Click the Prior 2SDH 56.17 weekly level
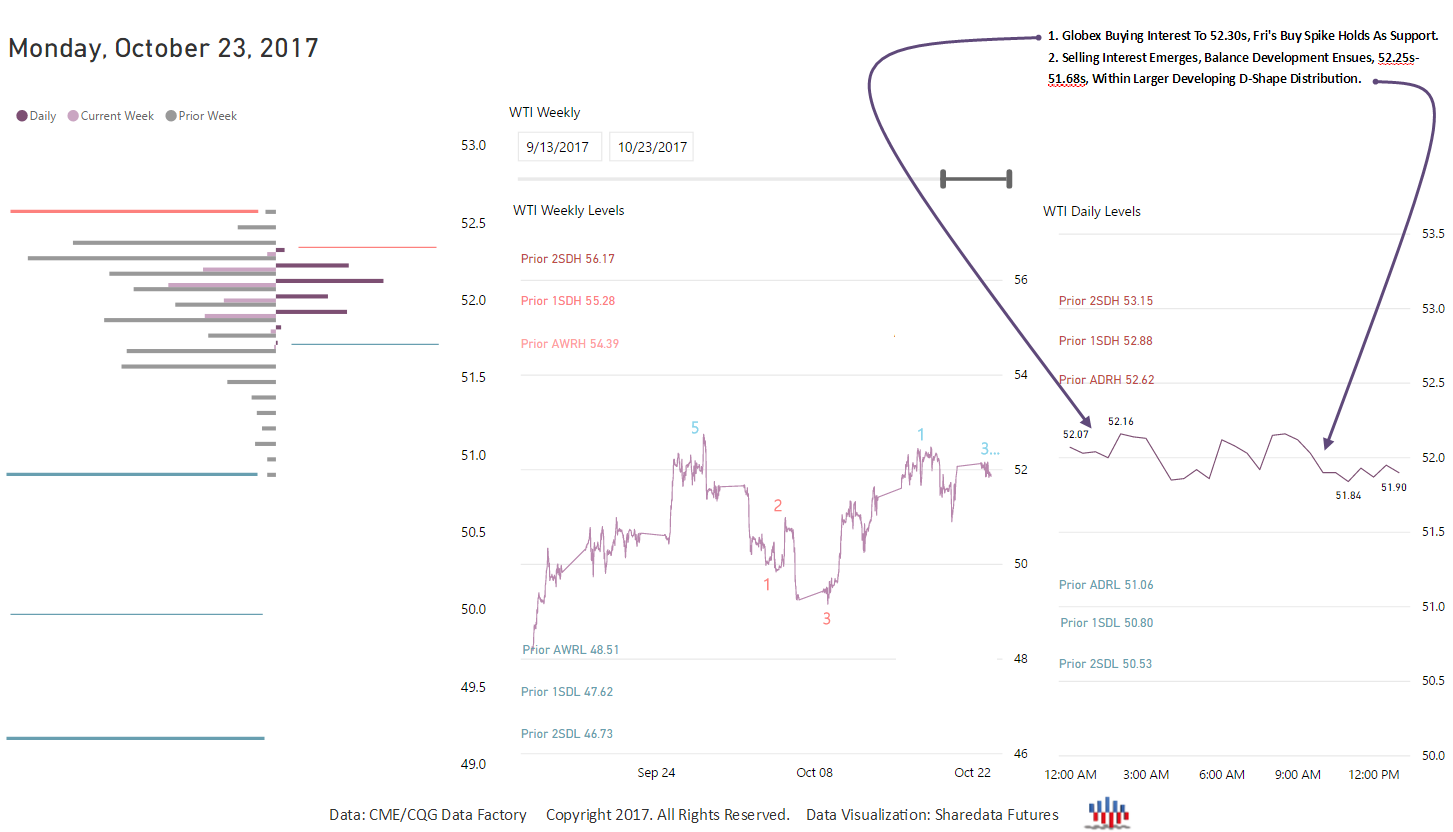 (567, 259)
